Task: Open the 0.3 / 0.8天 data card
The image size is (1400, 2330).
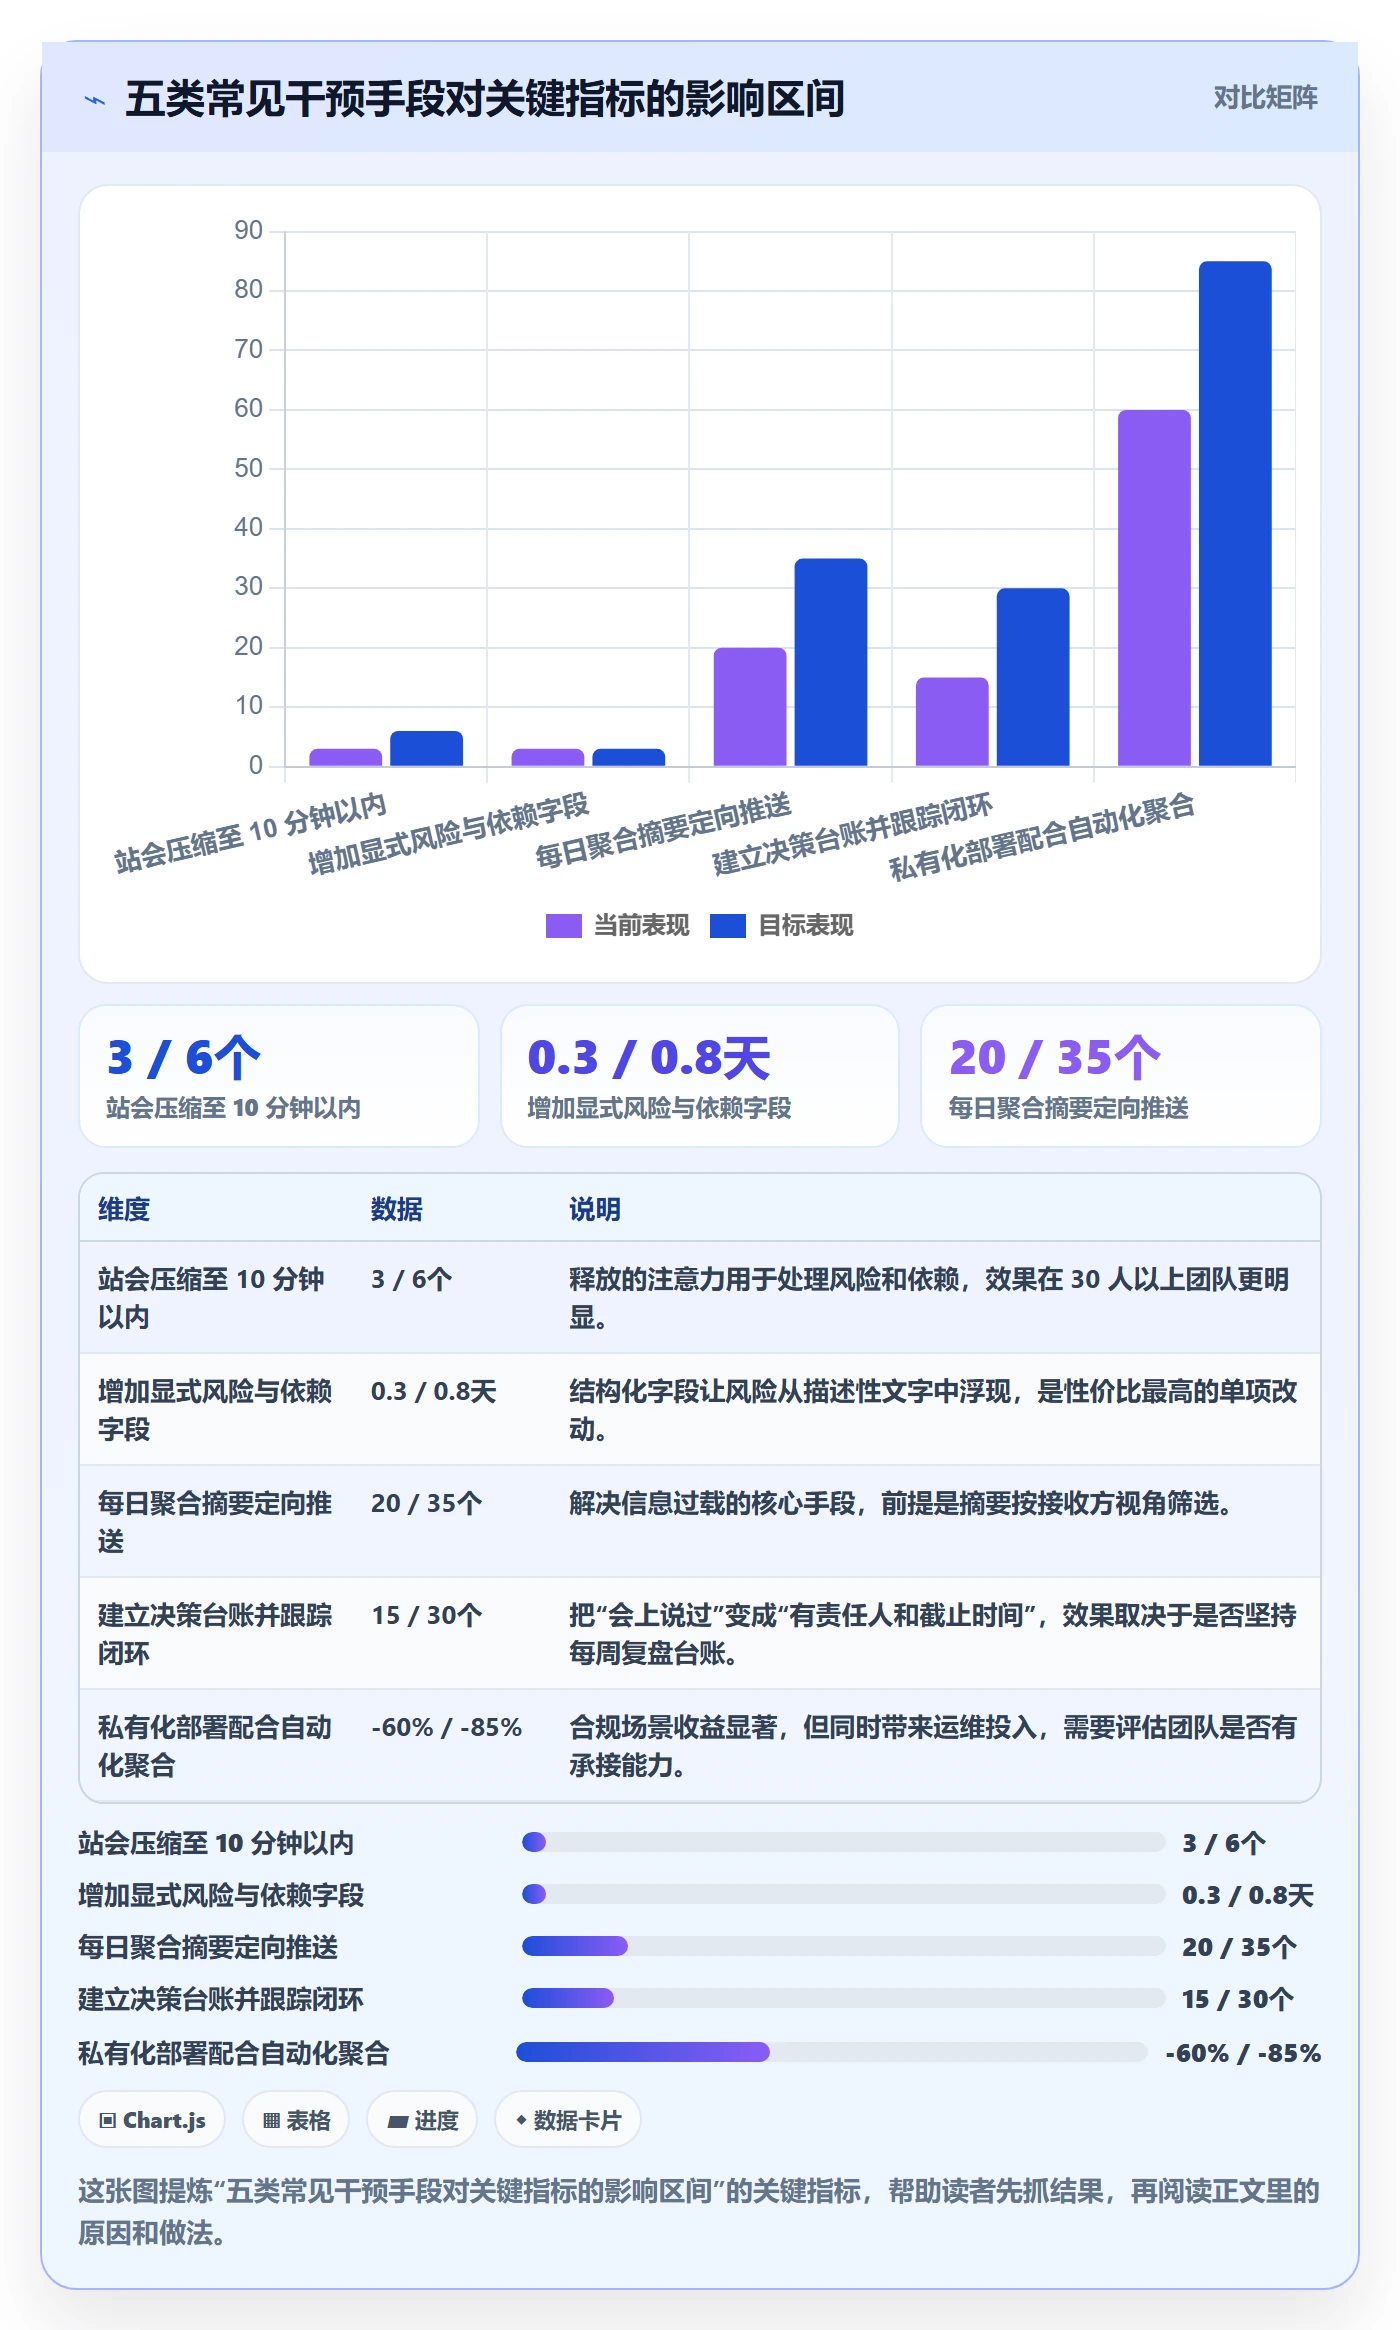Action: click(700, 1076)
